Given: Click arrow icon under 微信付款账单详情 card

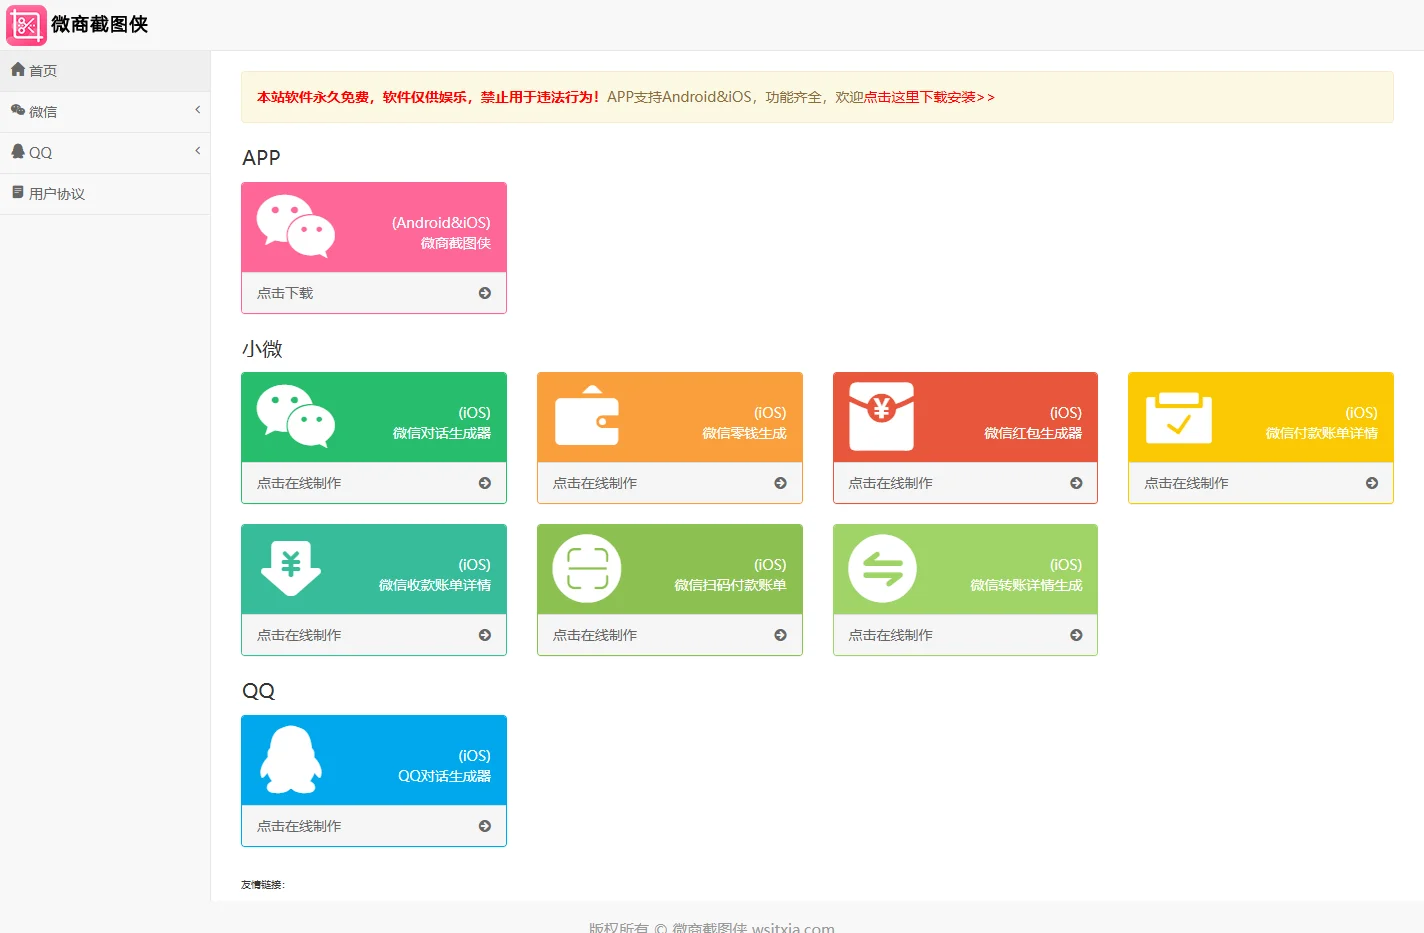Looking at the screenshot, I should point(1372,483).
